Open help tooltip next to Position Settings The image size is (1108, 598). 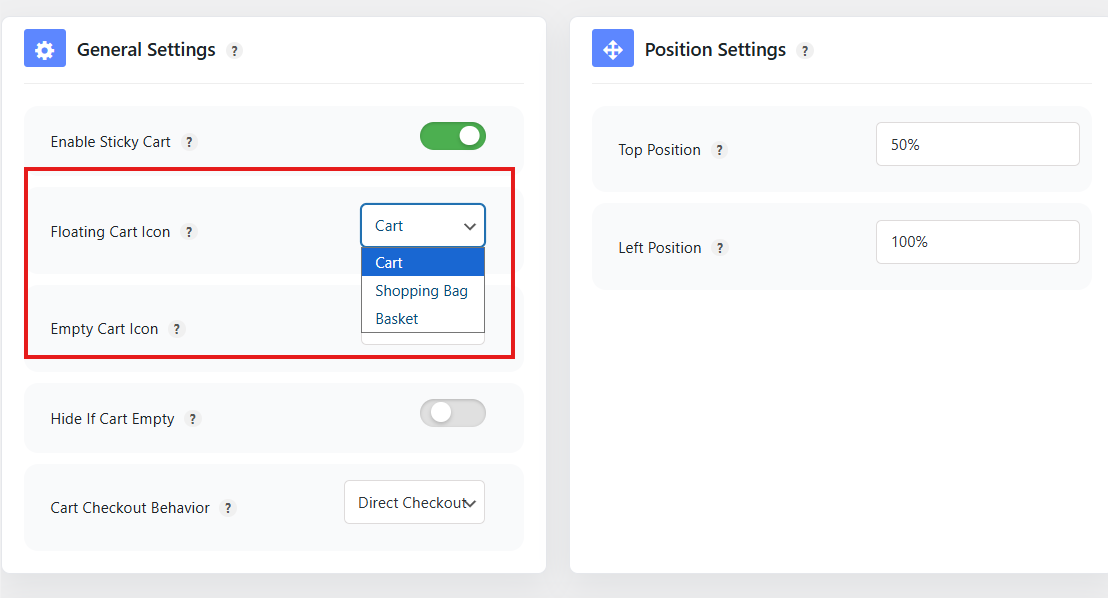click(805, 51)
